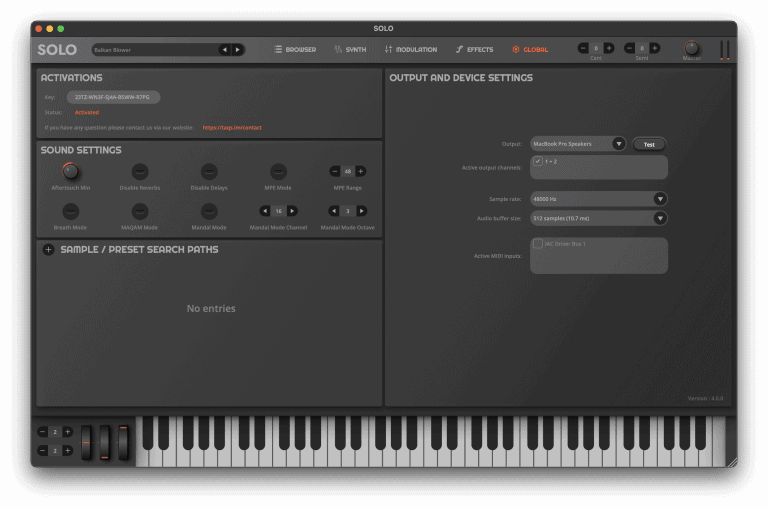Increase MPE Range with plus button
This screenshot has width=768, height=508.
361,171
